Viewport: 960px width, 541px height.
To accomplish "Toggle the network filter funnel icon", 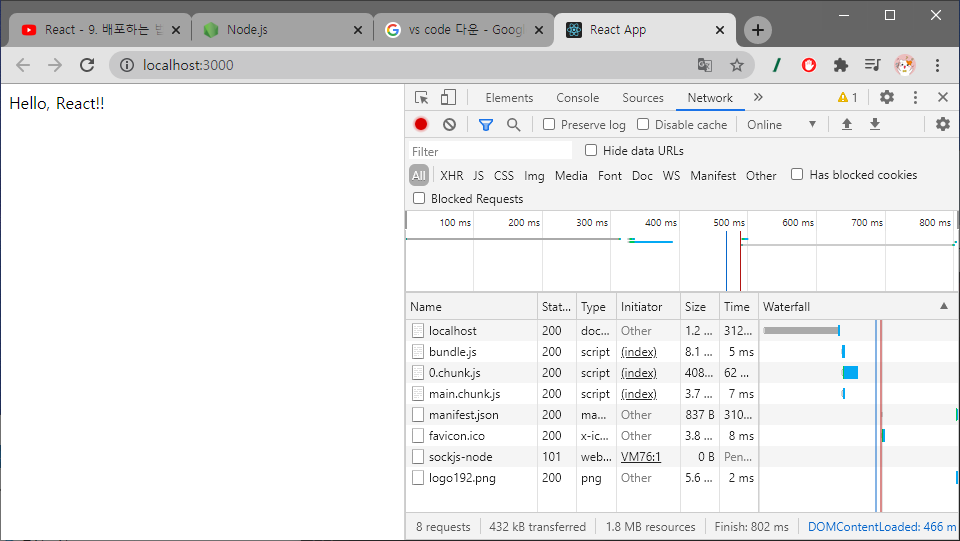I will coord(486,125).
